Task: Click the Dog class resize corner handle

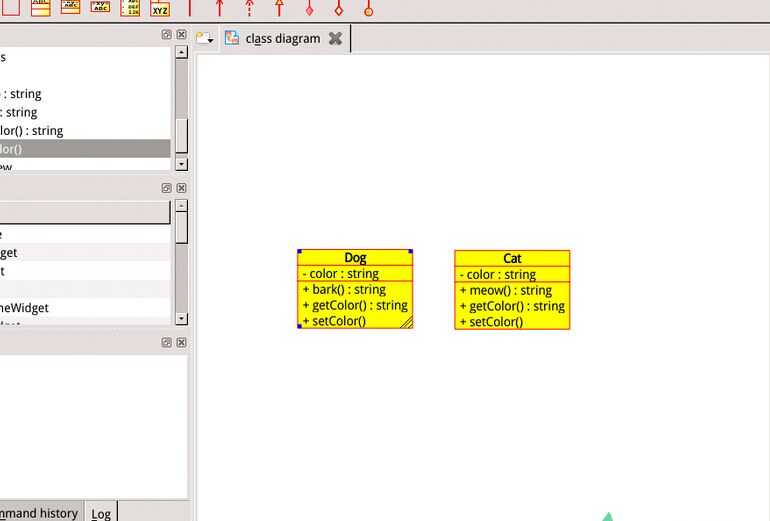Action: pyautogui.click(x=407, y=323)
